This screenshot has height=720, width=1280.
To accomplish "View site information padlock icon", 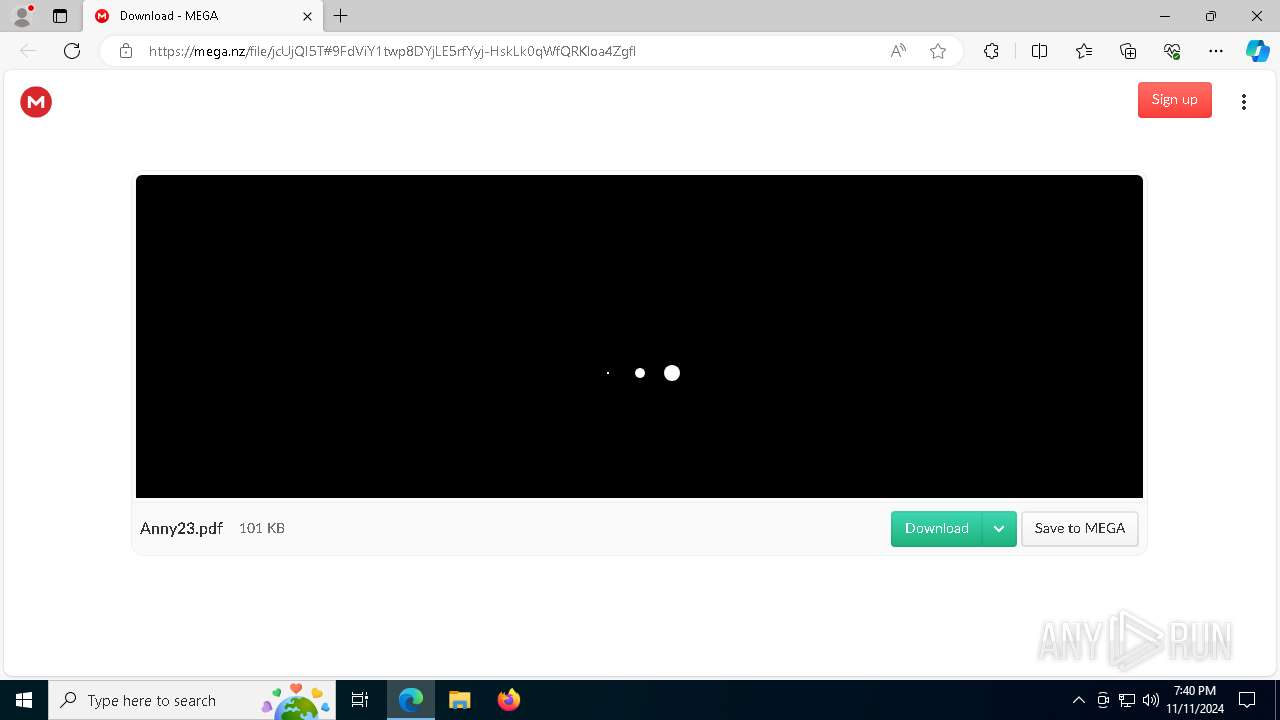I will click(x=126, y=51).
